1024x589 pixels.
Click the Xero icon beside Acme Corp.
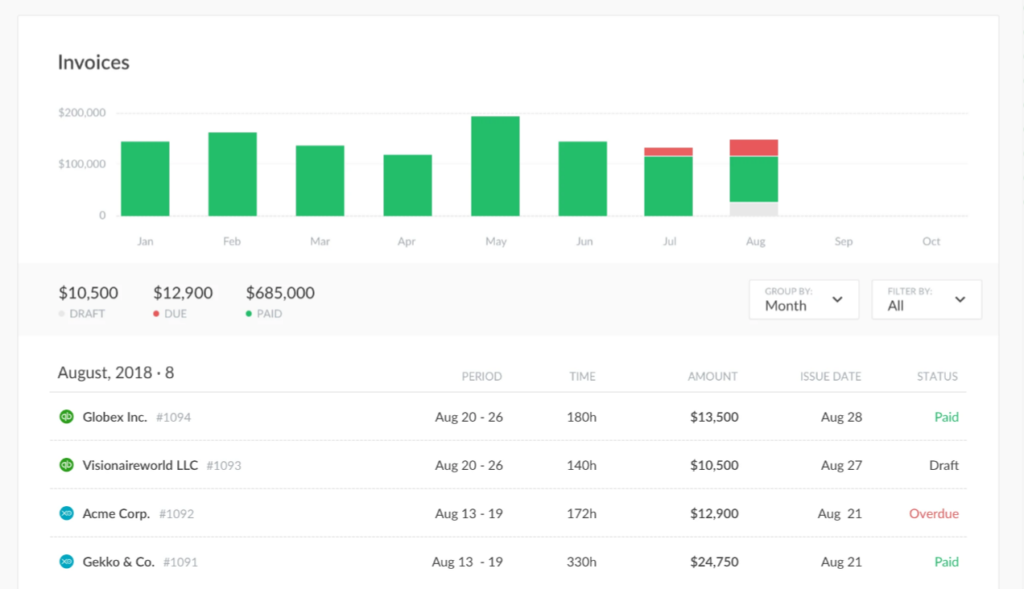(67, 514)
